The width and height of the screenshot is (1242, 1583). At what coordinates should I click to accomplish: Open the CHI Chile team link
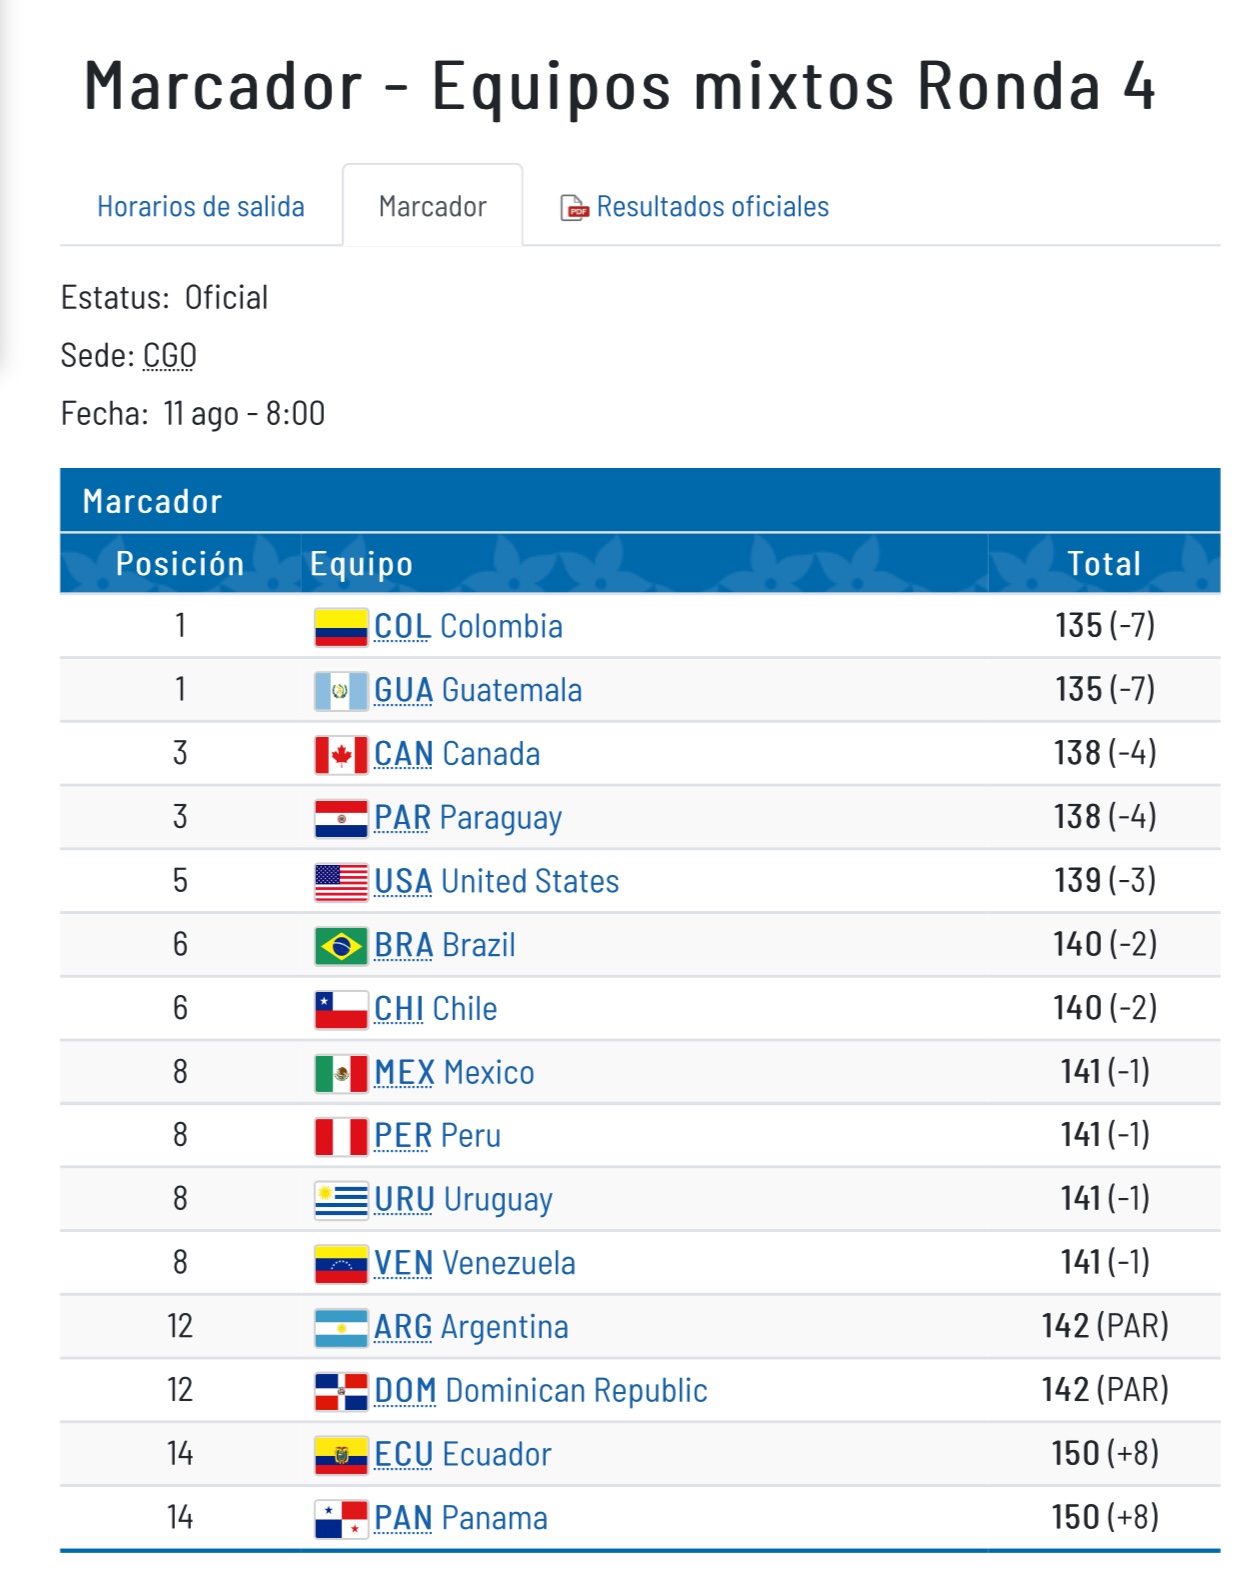click(x=435, y=1009)
